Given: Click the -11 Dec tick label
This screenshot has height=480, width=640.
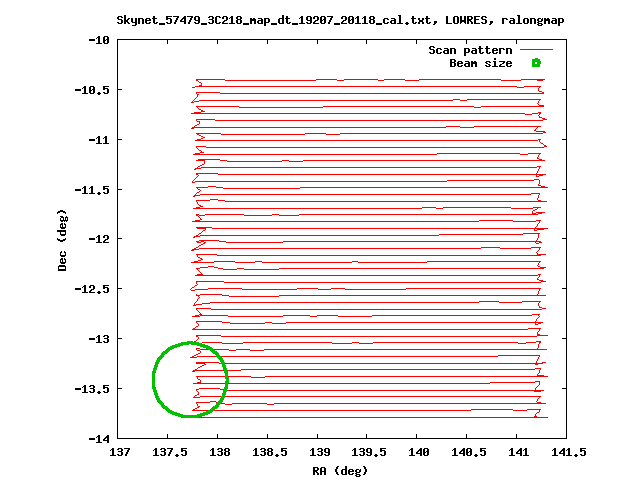Looking at the screenshot, I should pos(99,140).
